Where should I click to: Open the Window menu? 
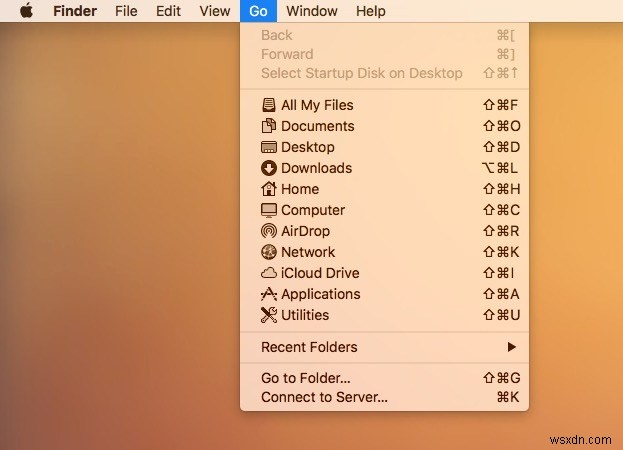tap(312, 11)
